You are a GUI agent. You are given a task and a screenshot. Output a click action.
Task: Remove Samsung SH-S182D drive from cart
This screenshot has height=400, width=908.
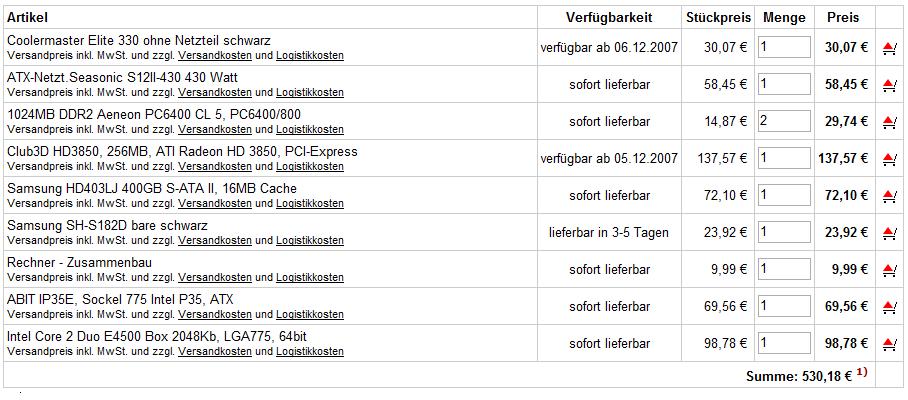pyautogui.click(x=889, y=233)
